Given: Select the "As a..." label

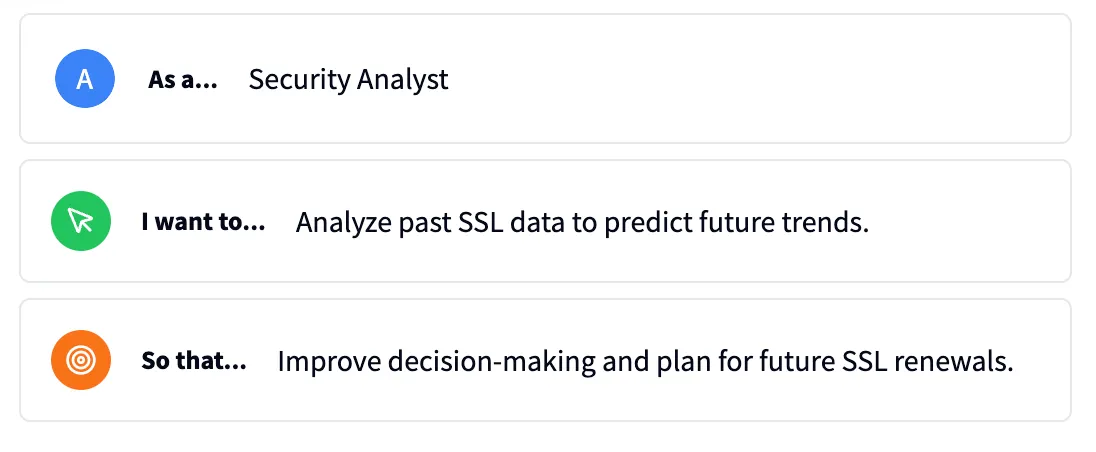Looking at the screenshot, I should (183, 79).
